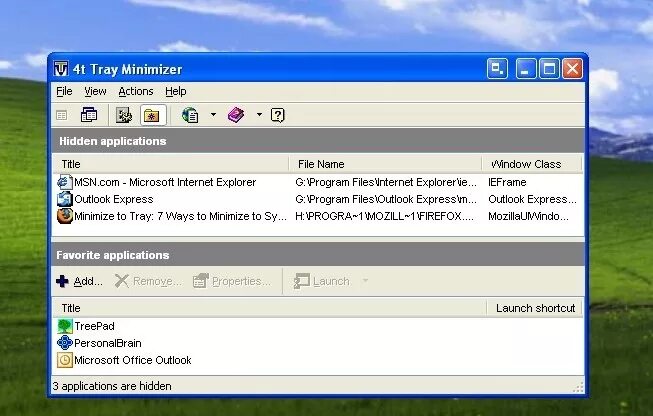Expand the arrow next to the globe icon
653x416 pixels.
coord(213,115)
